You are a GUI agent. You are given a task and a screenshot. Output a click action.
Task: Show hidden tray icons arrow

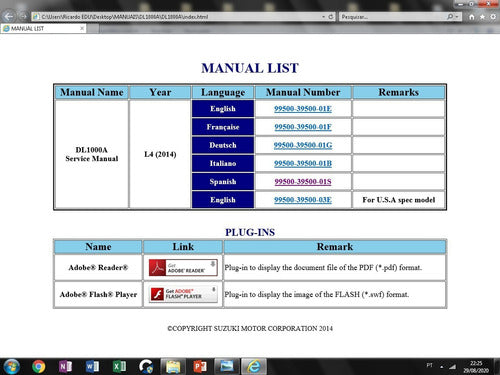[x=442, y=367]
